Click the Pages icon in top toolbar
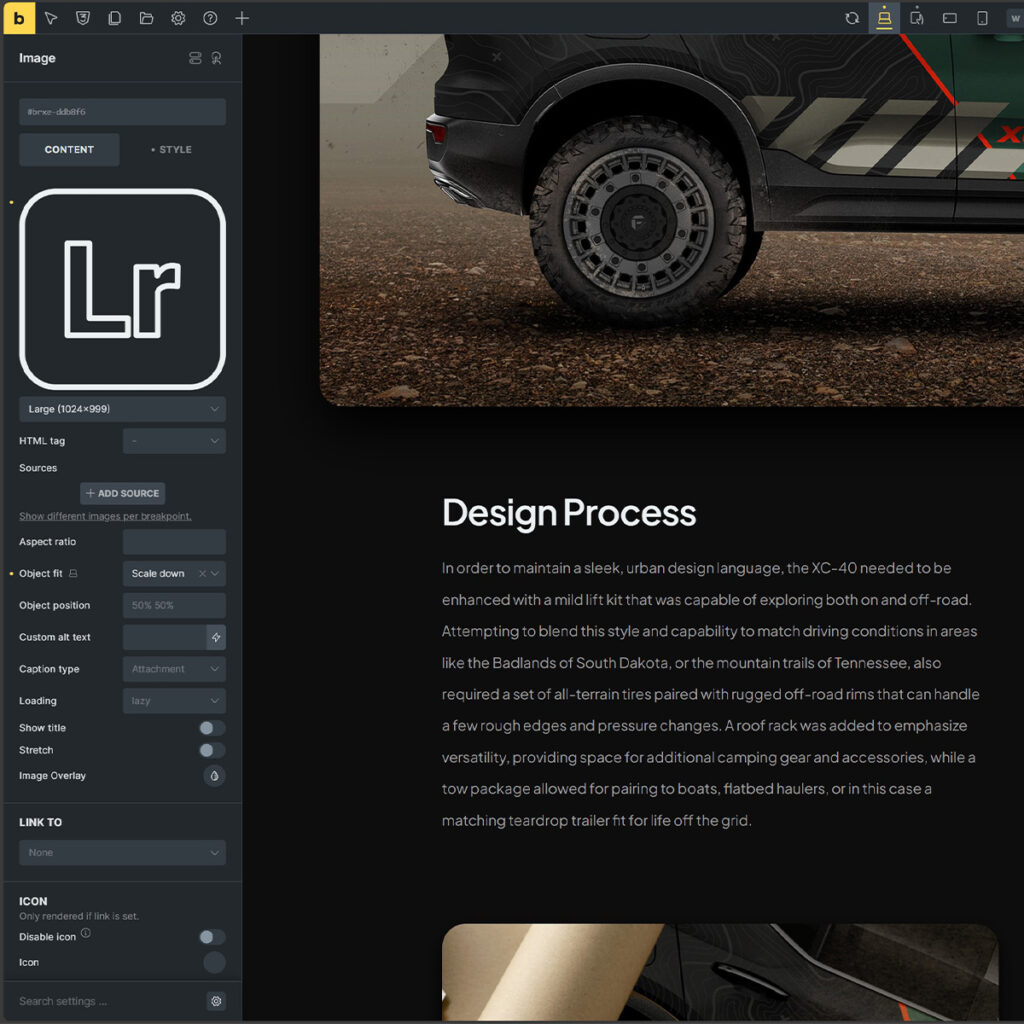 click(114, 18)
